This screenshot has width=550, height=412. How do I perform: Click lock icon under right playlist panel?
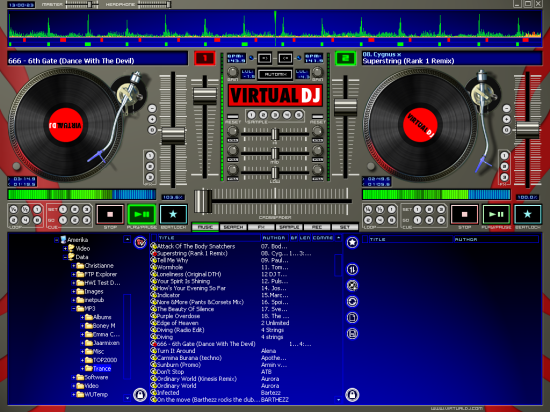tap(352, 395)
